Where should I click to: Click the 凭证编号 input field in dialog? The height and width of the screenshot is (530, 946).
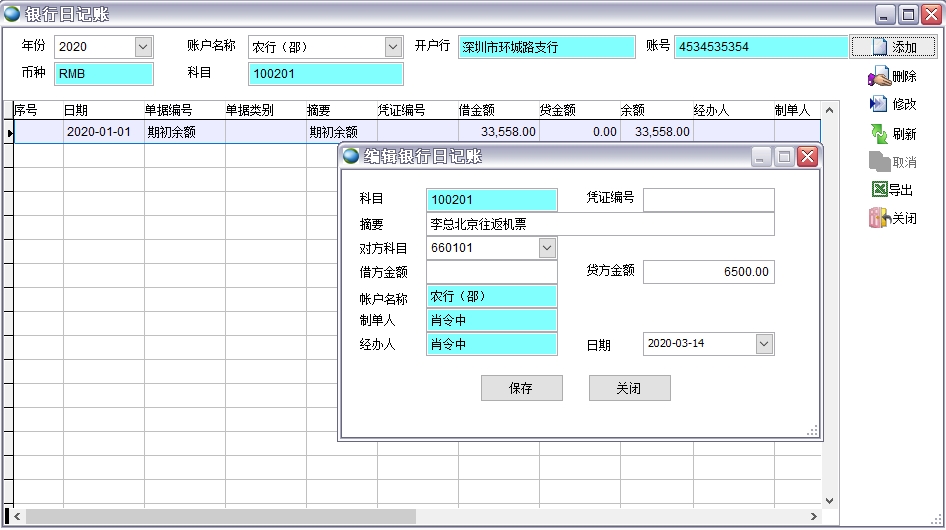(708, 200)
